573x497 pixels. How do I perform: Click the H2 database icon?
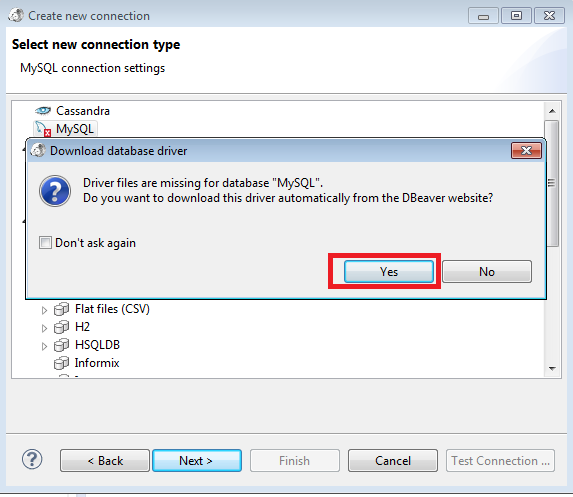(x=61, y=327)
